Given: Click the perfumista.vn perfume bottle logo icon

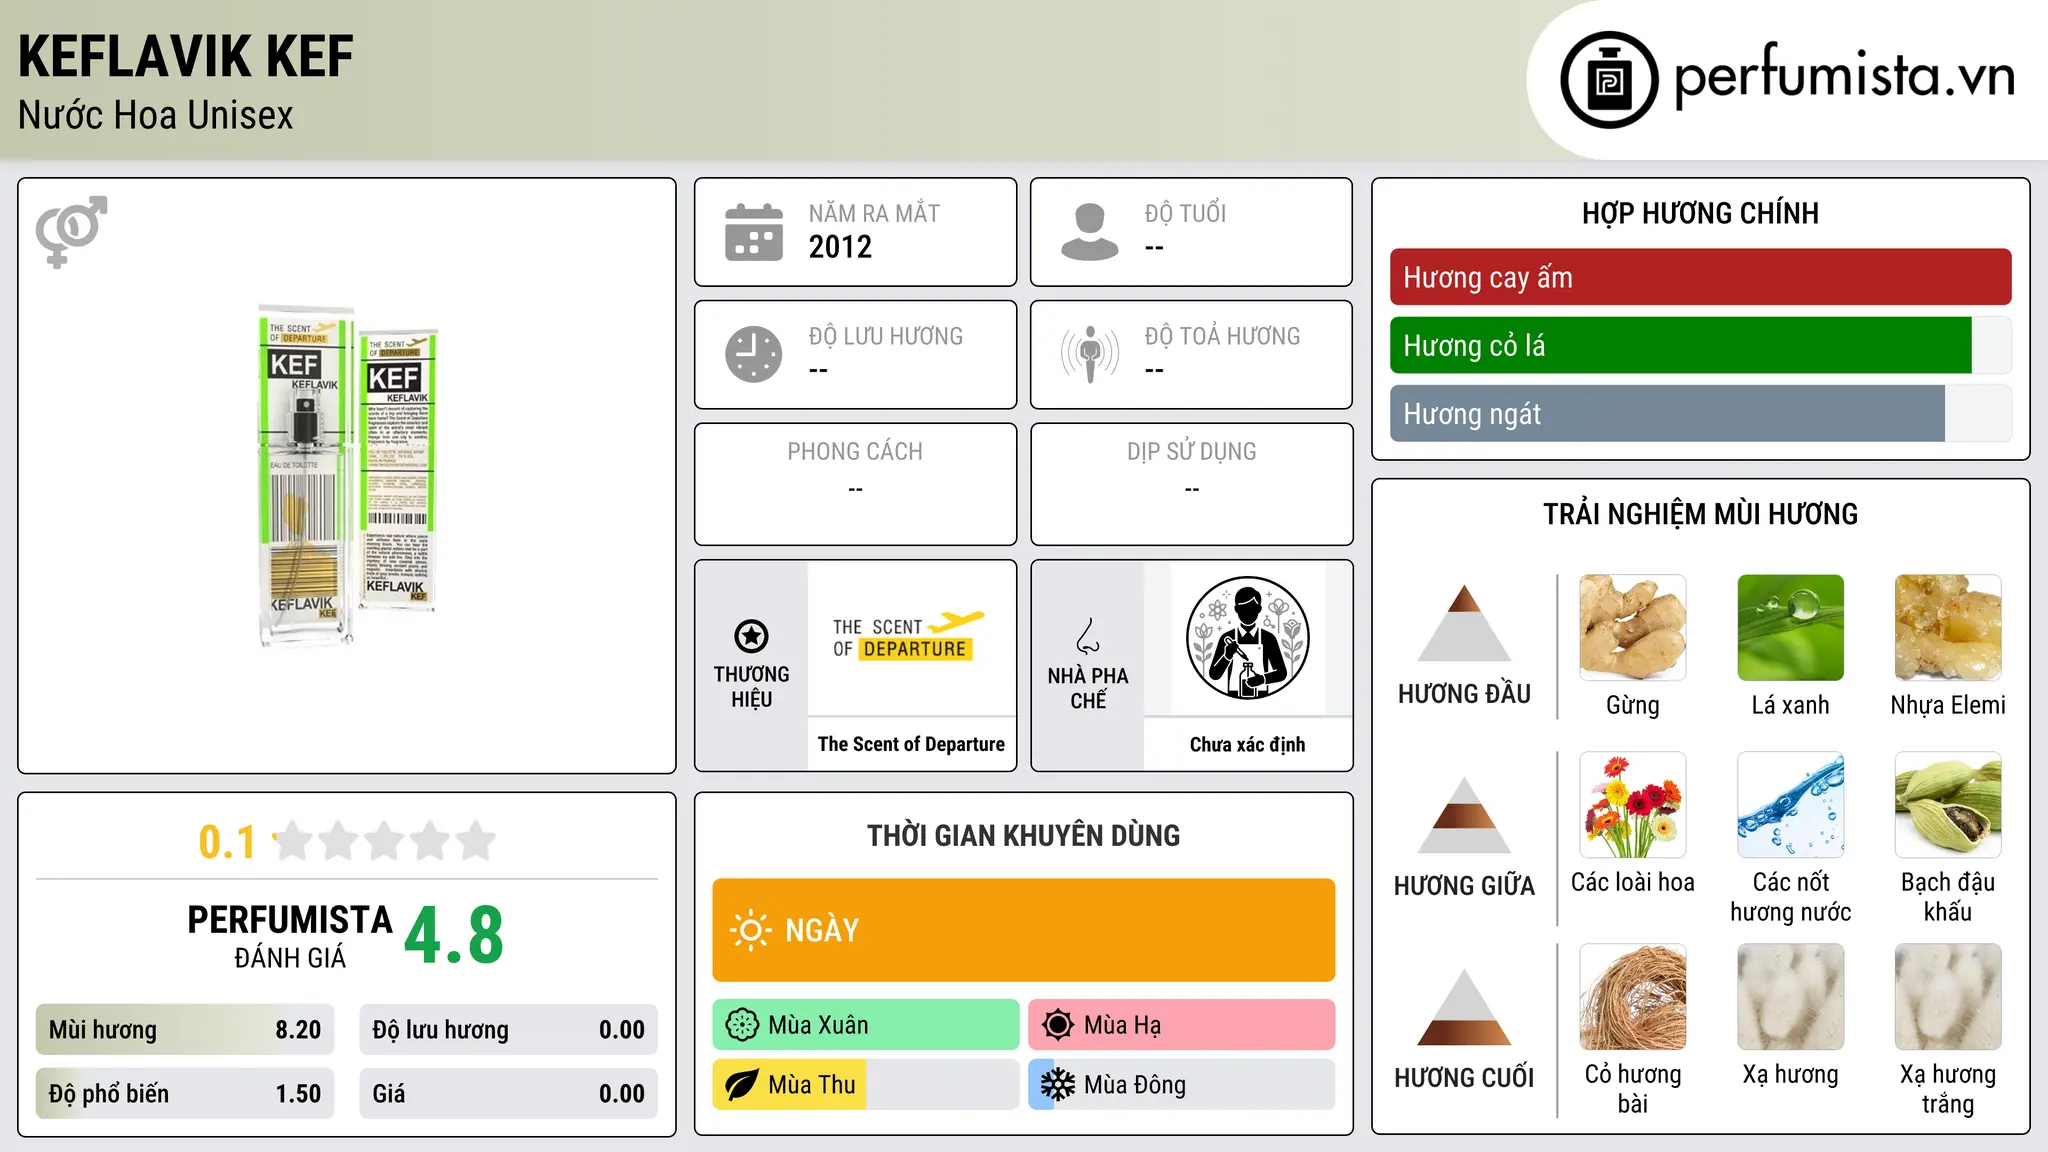Looking at the screenshot, I should click(x=1609, y=80).
